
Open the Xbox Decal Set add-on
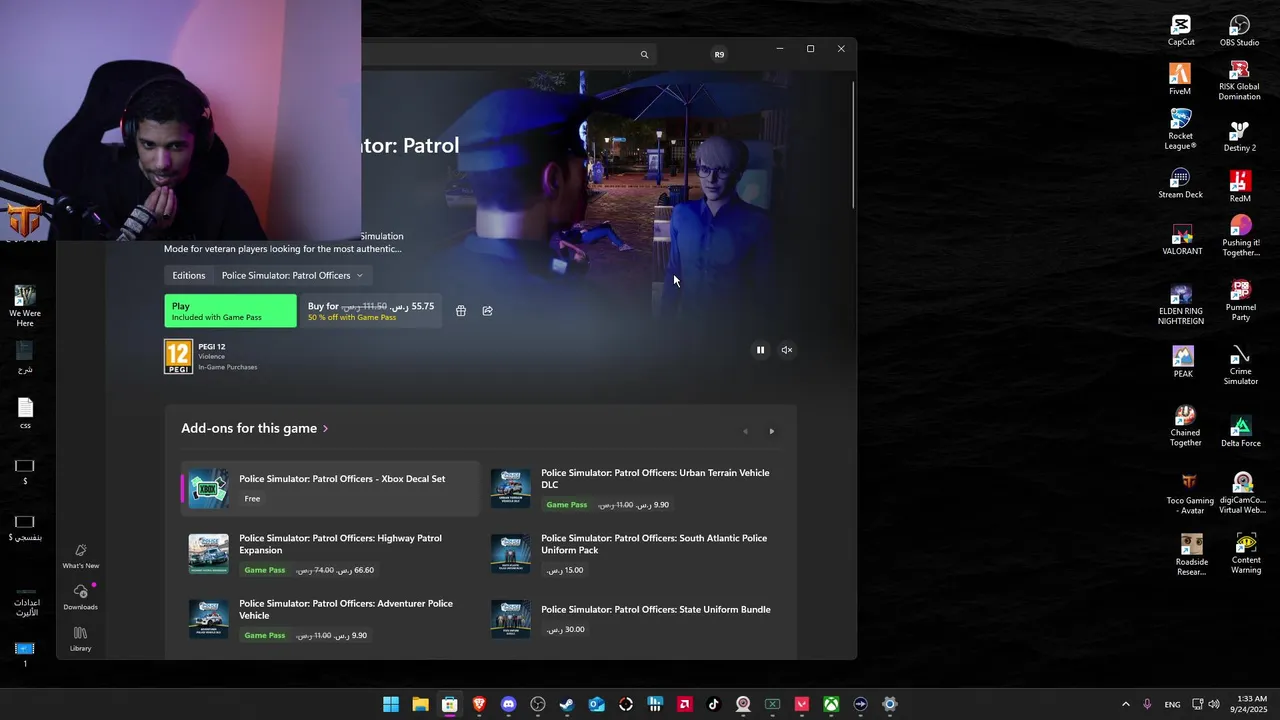tap(330, 489)
